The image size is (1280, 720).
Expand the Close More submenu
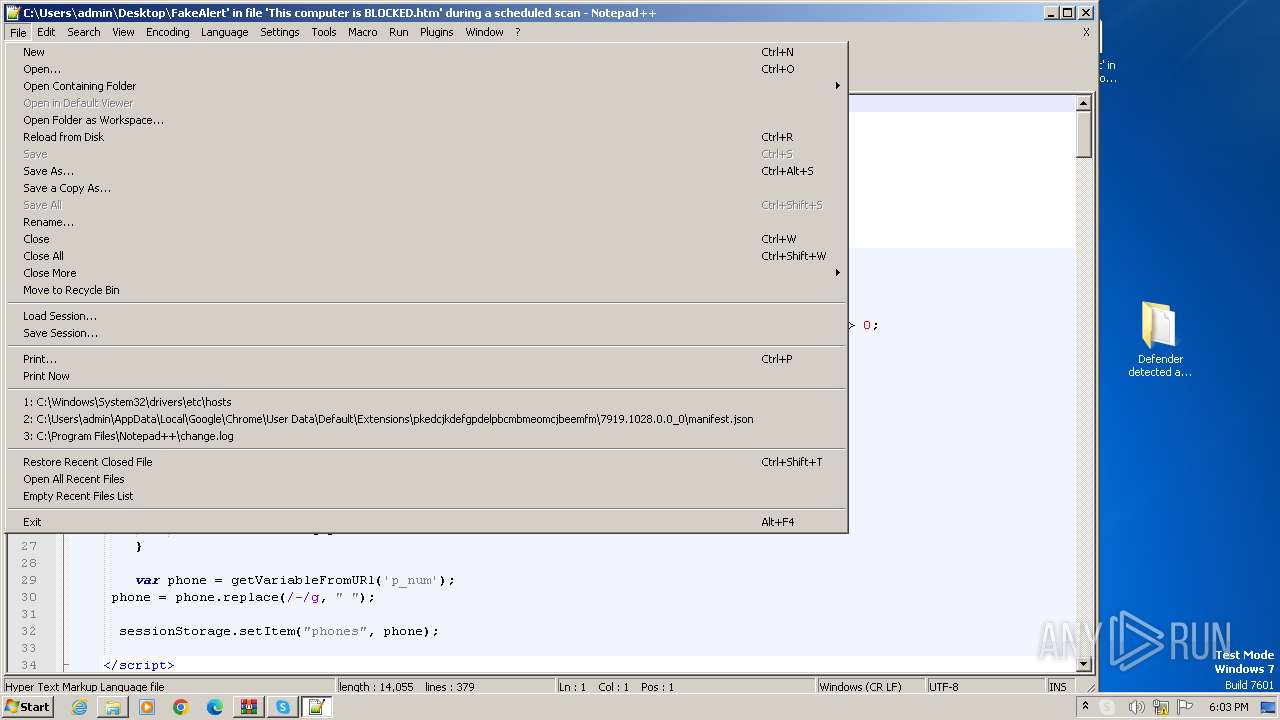coord(427,273)
